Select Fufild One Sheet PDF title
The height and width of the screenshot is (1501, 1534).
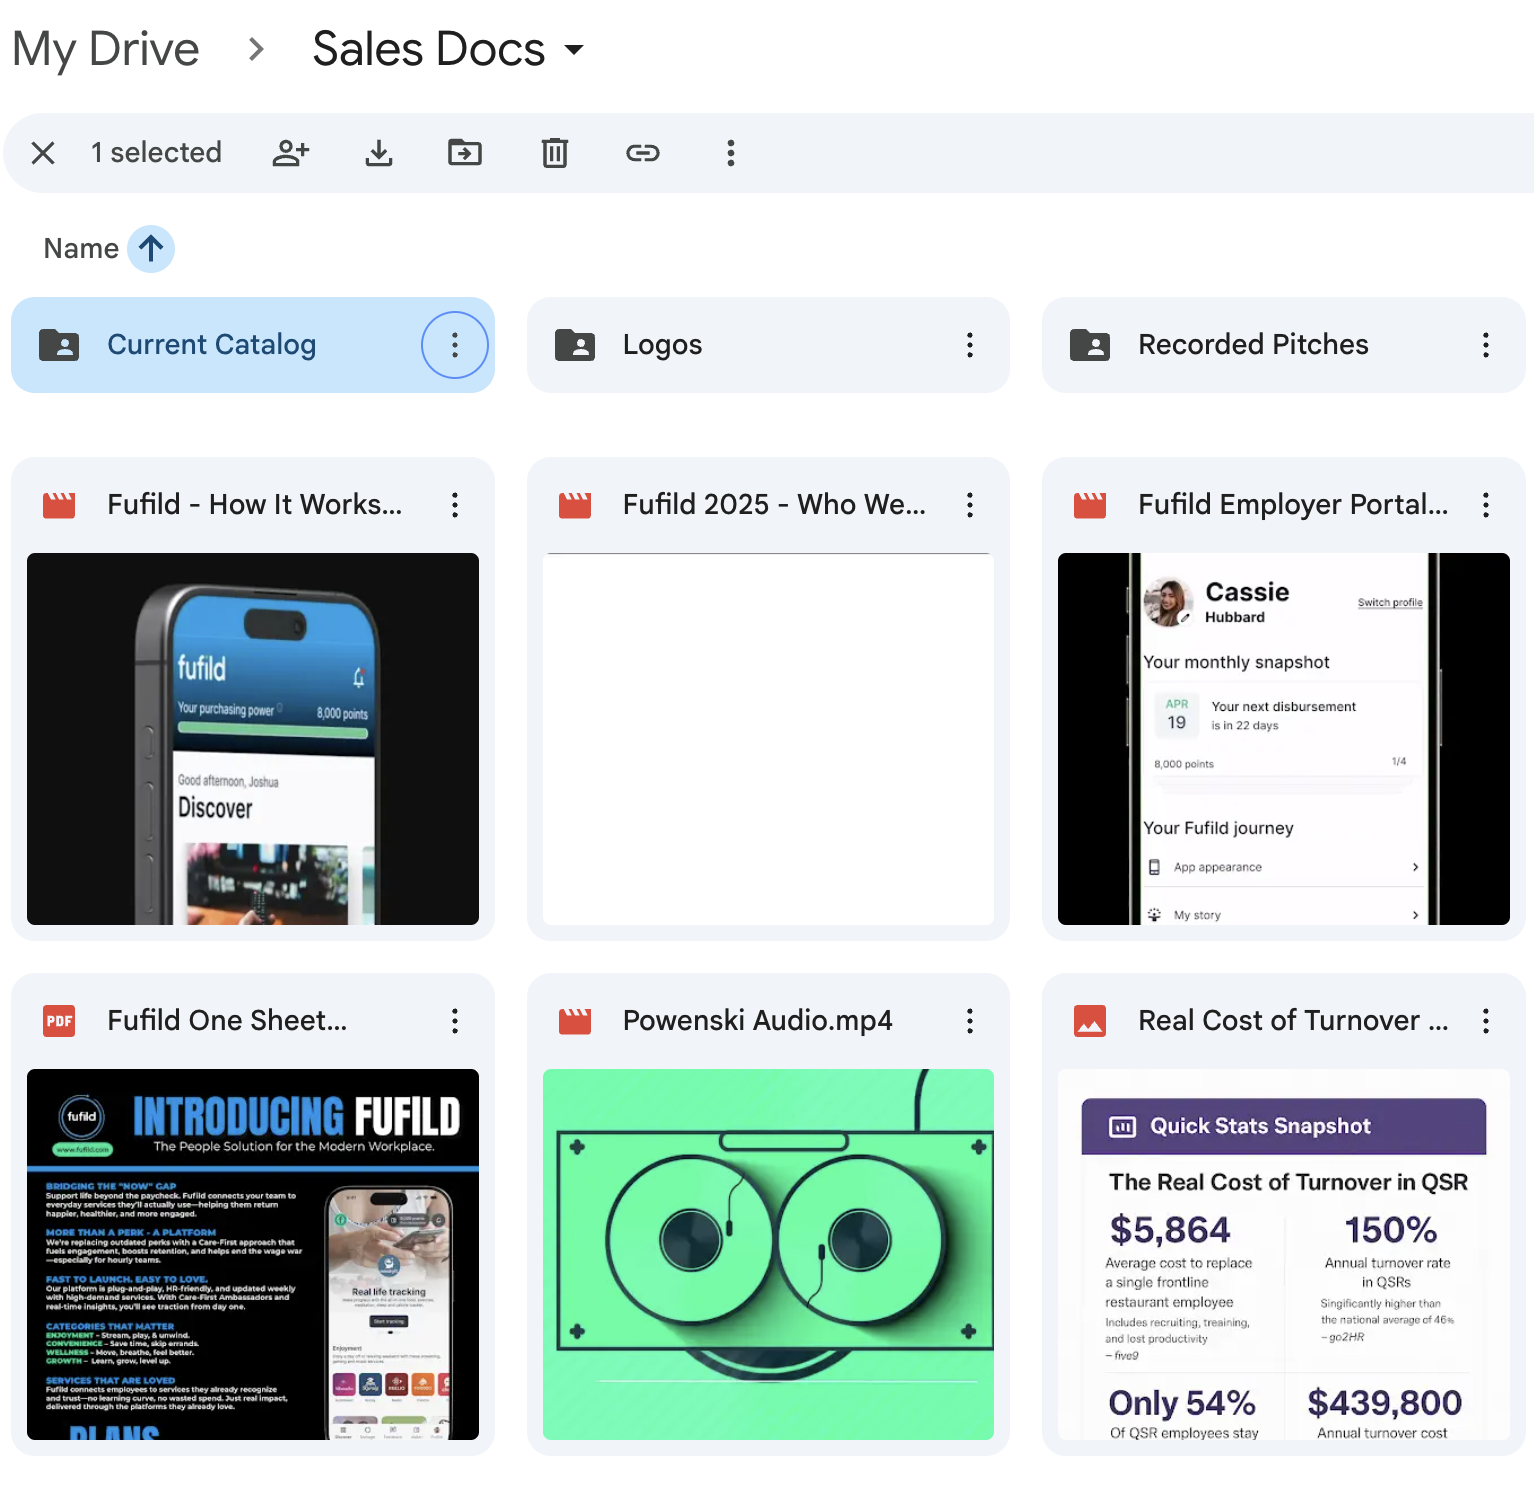pyautogui.click(x=227, y=1021)
